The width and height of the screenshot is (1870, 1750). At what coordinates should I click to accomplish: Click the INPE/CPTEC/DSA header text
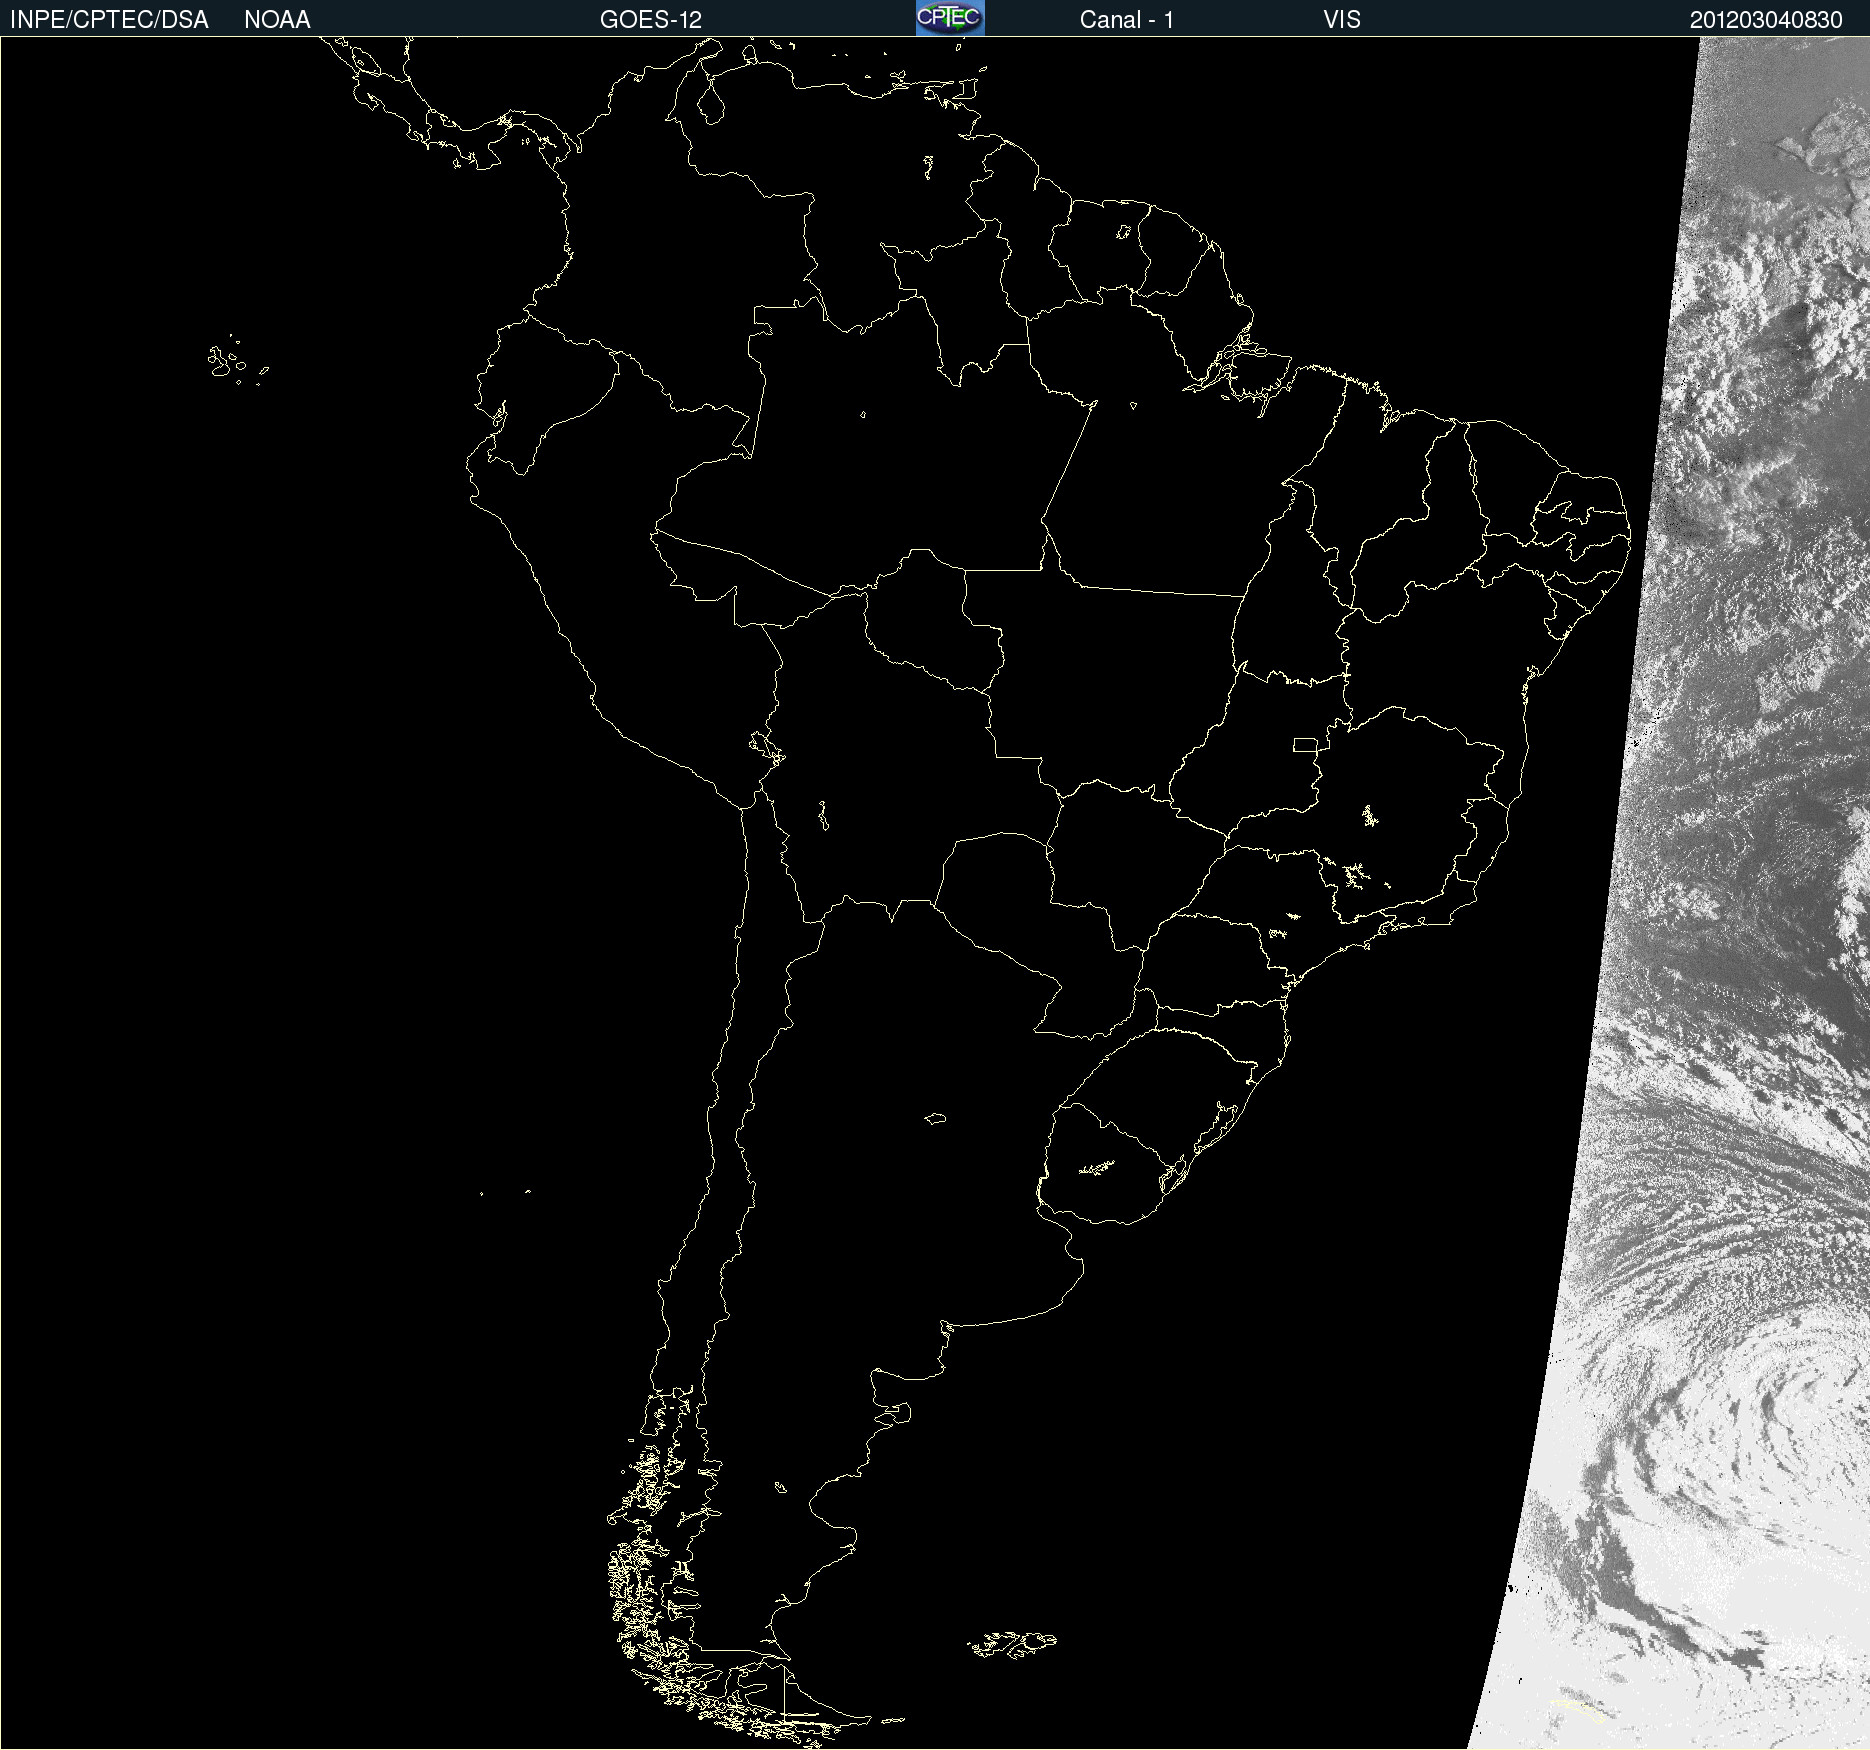pos(109,20)
